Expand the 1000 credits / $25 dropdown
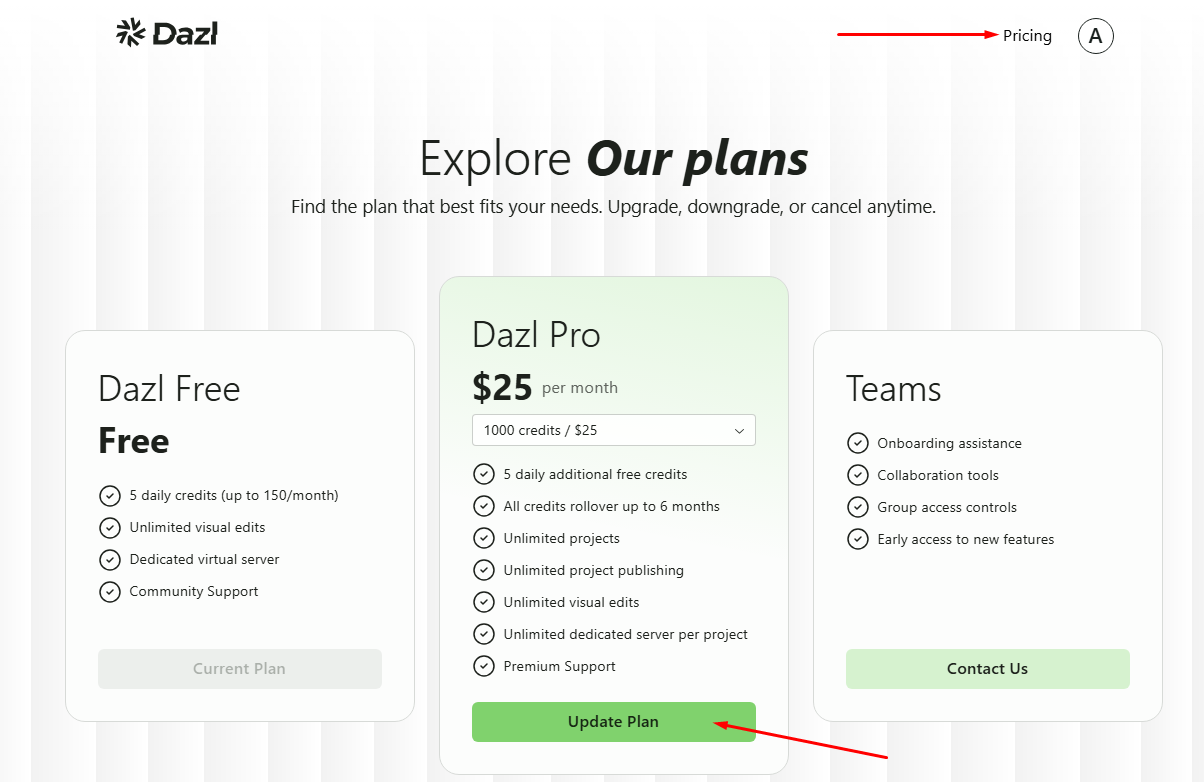 (613, 430)
